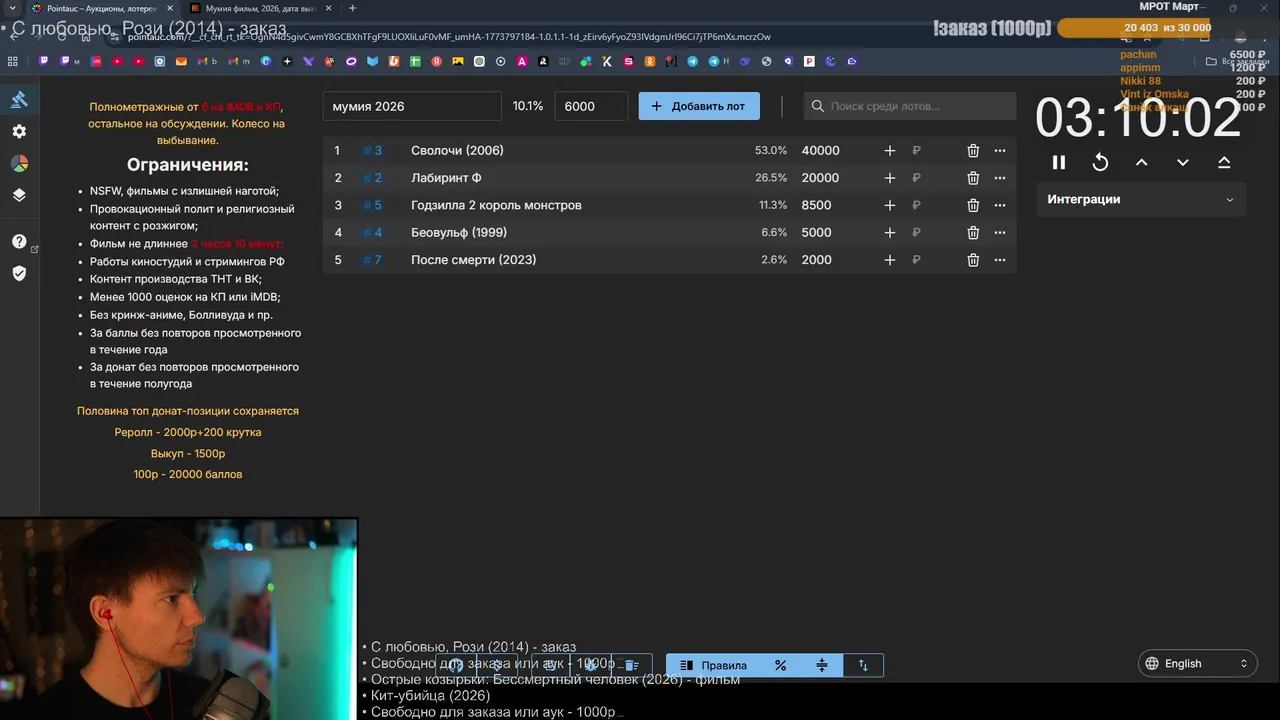Add amount to Лабиринт Ф lot
Viewport: 1280px width, 720px height.
click(x=890, y=178)
